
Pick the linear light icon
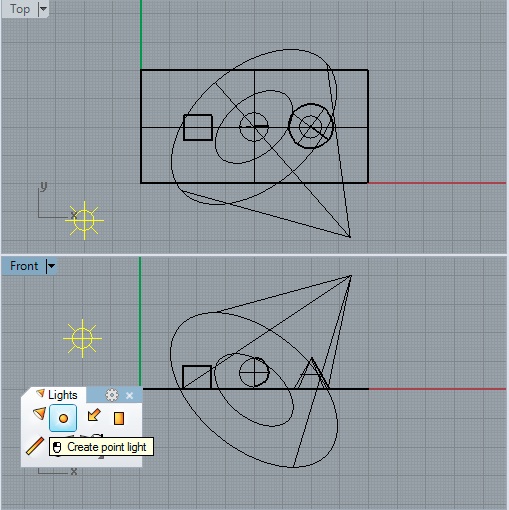point(35,446)
